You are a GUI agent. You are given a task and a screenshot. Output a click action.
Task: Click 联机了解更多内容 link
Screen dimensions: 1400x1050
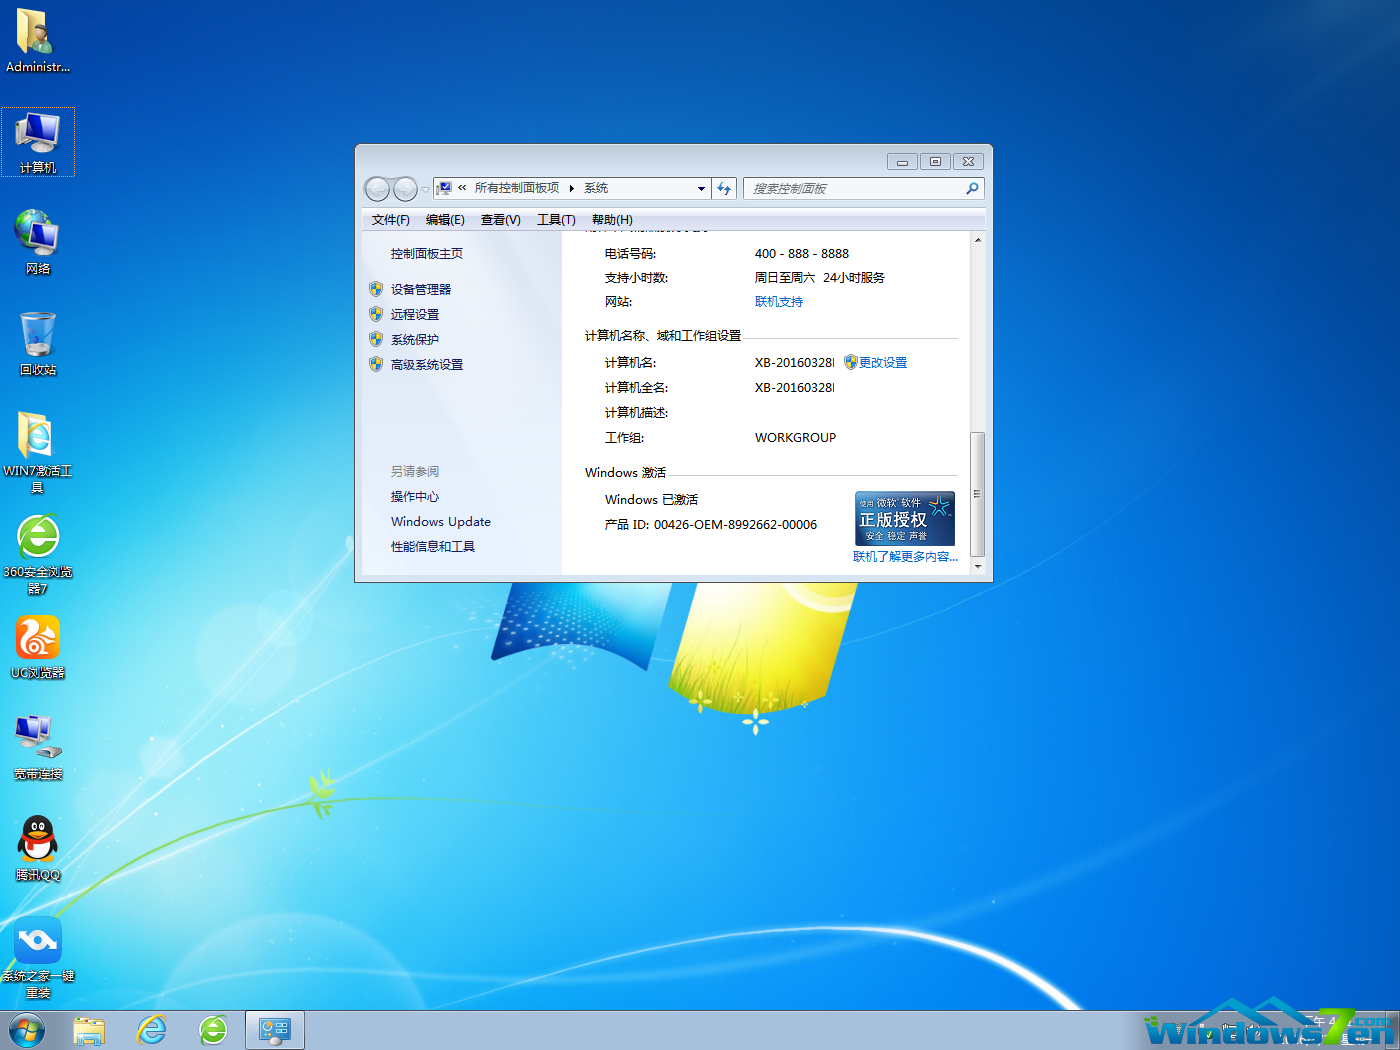coord(905,557)
